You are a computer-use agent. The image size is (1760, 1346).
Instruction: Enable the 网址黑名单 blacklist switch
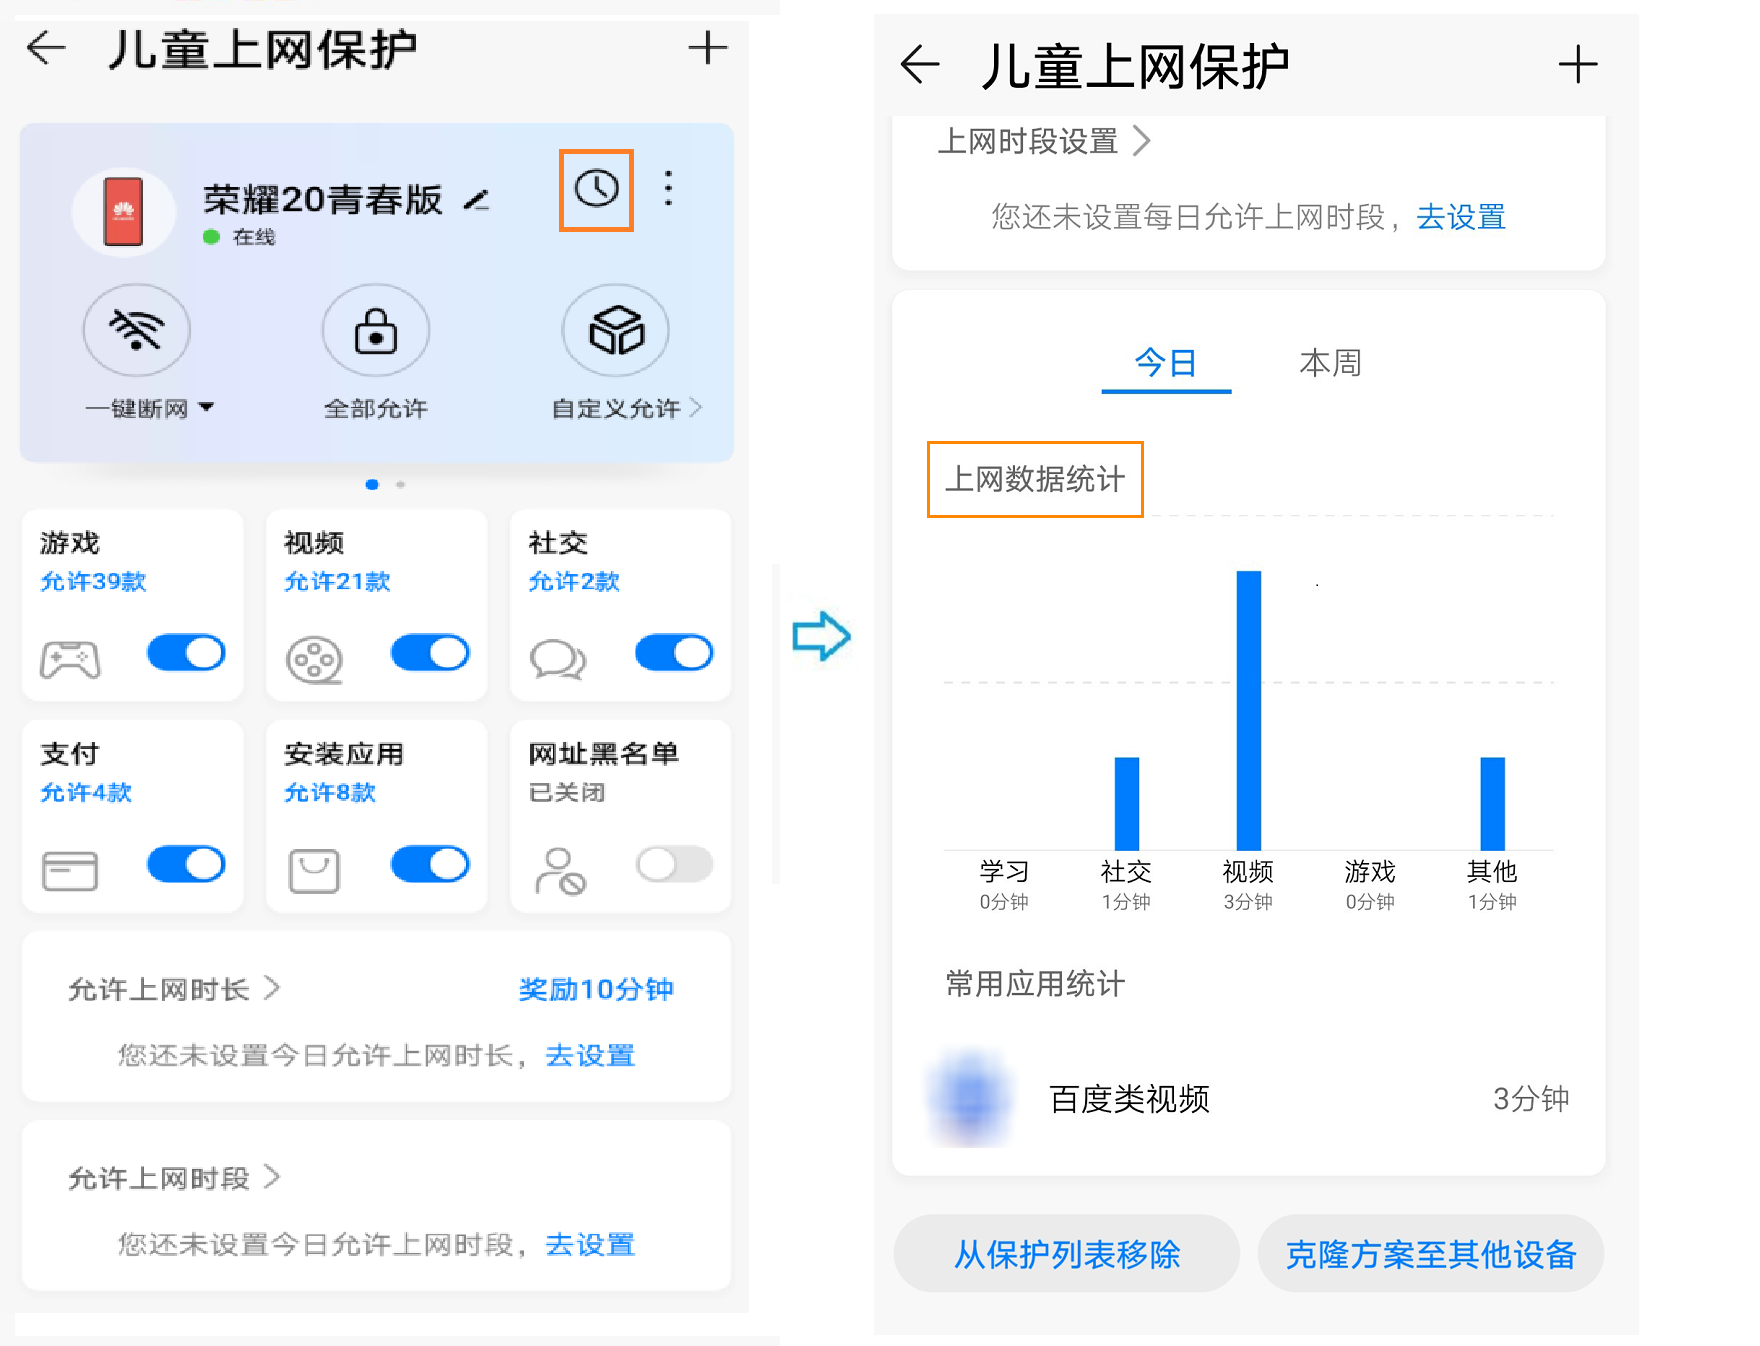point(674,864)
